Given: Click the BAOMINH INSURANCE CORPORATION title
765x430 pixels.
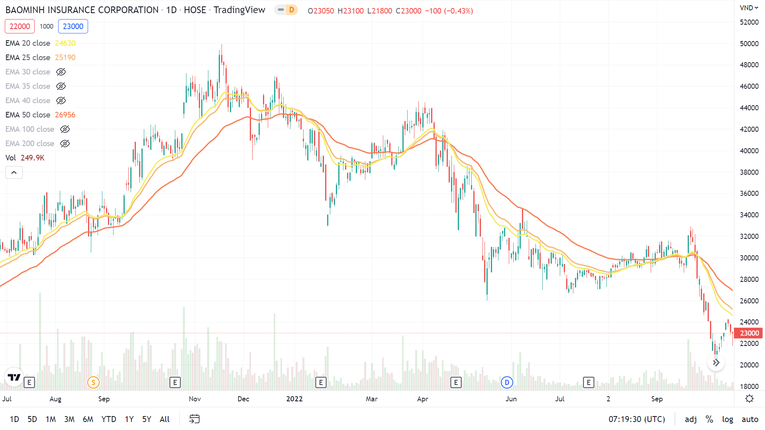Looking at the screenshot, I should coord(82,10).
